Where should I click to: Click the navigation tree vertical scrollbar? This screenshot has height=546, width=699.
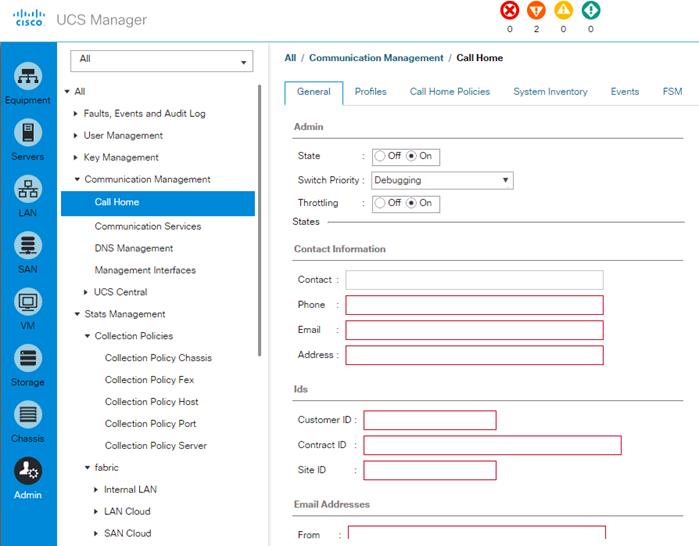click(x=259, y=220)
